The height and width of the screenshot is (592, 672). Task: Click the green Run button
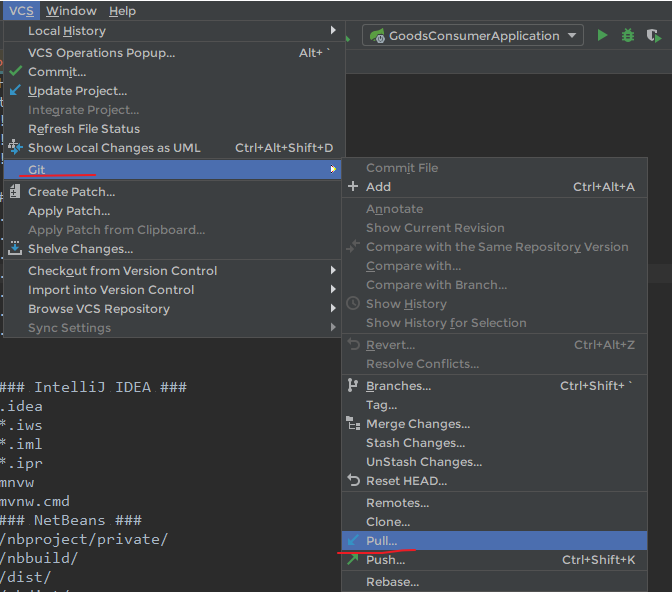[602, 36]
